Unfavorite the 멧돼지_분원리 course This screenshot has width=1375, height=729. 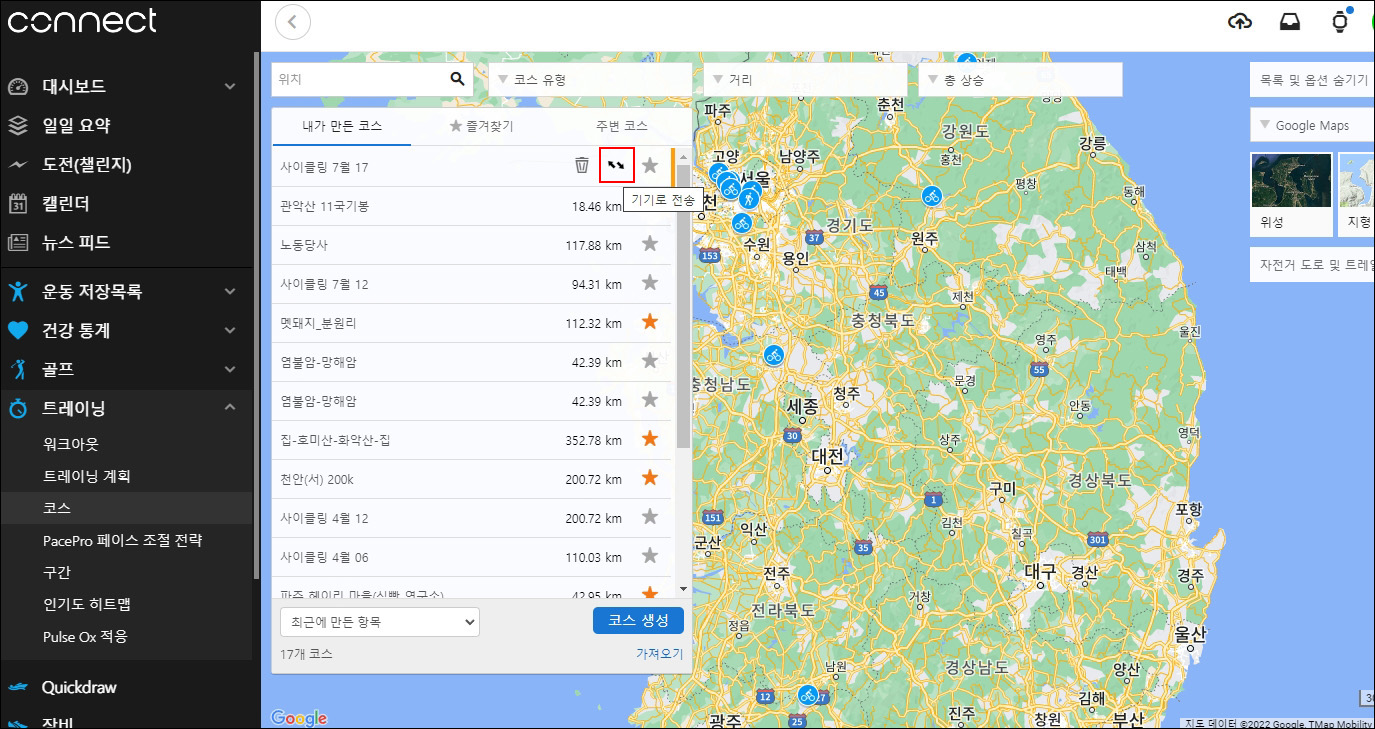pos(650,321)
